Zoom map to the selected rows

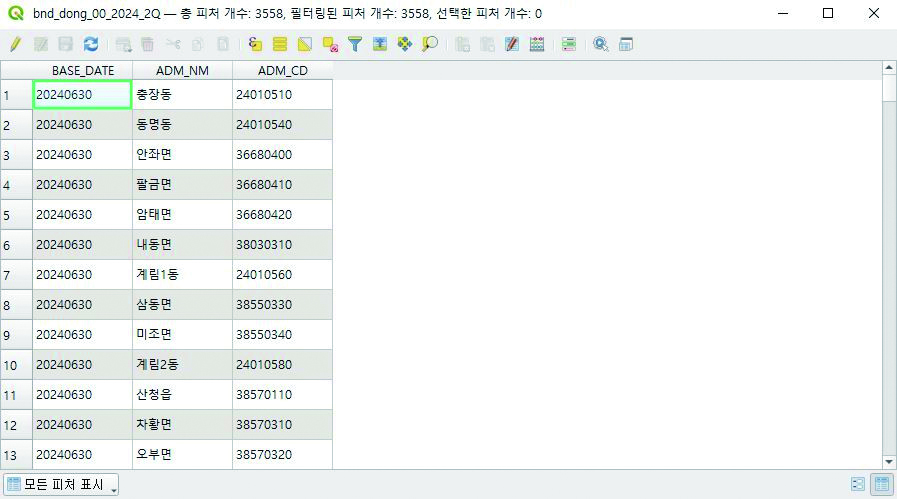(430, 44)
